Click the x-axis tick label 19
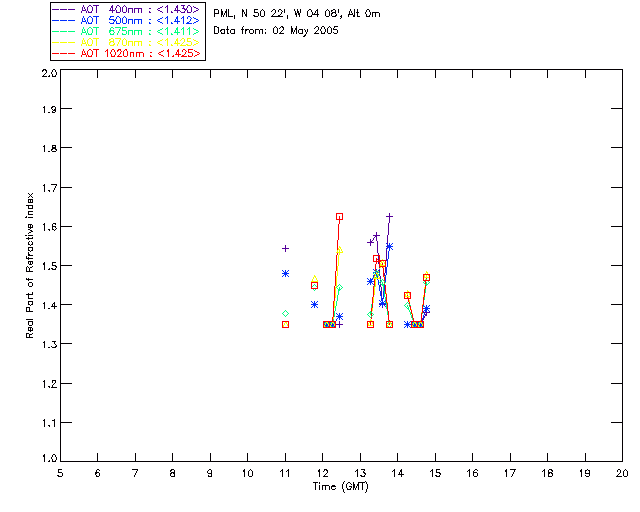This screenshot has width=640, height=512. [585, 473]
